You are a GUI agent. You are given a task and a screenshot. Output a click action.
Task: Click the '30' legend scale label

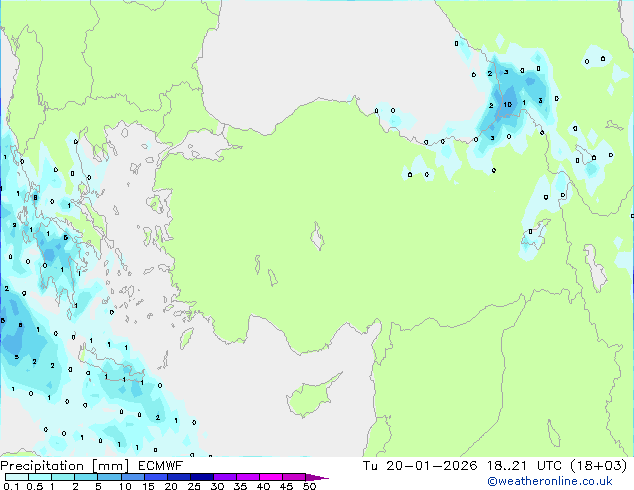click(x=217, y=486)
